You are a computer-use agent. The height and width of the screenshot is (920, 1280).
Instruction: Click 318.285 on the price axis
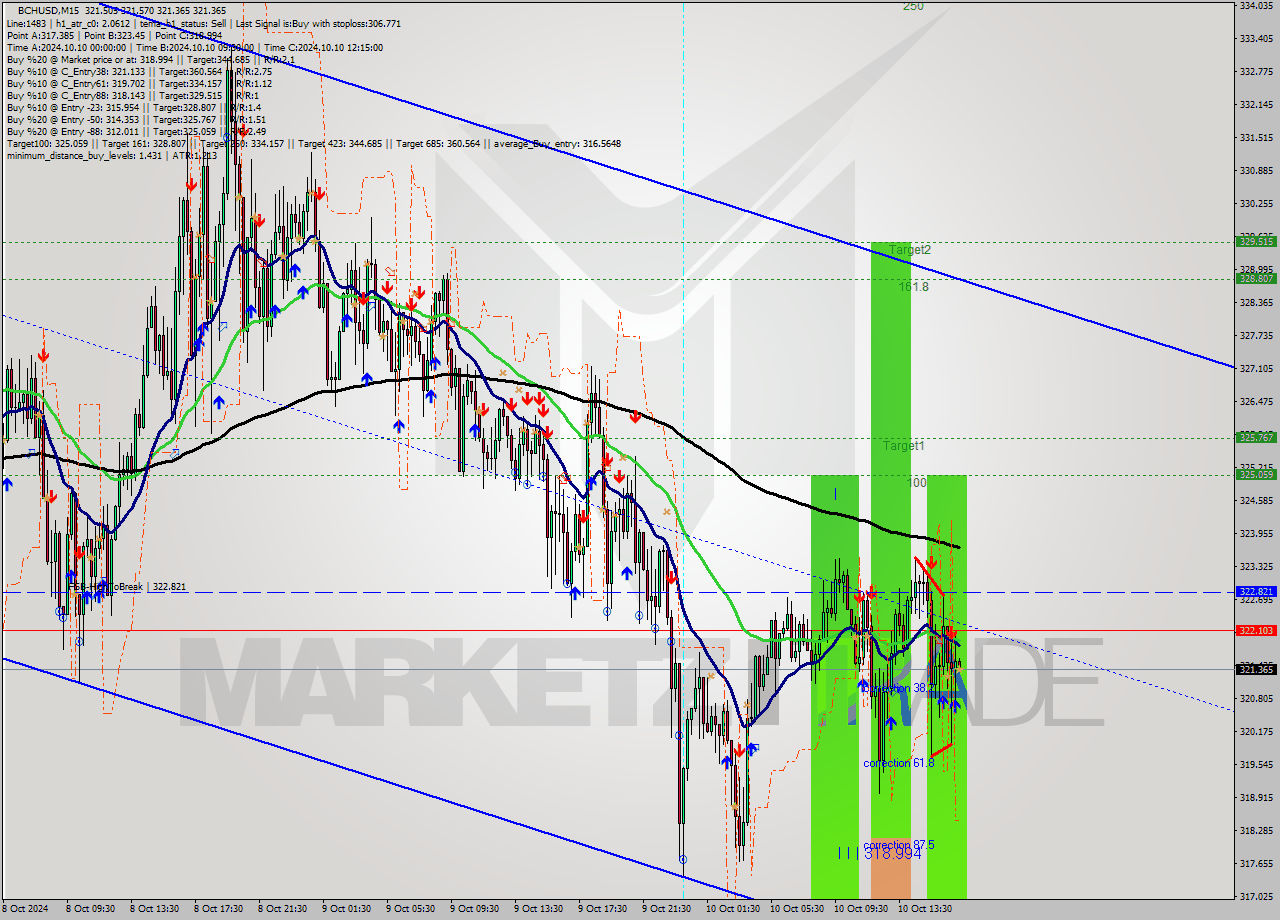point(1256,830)
